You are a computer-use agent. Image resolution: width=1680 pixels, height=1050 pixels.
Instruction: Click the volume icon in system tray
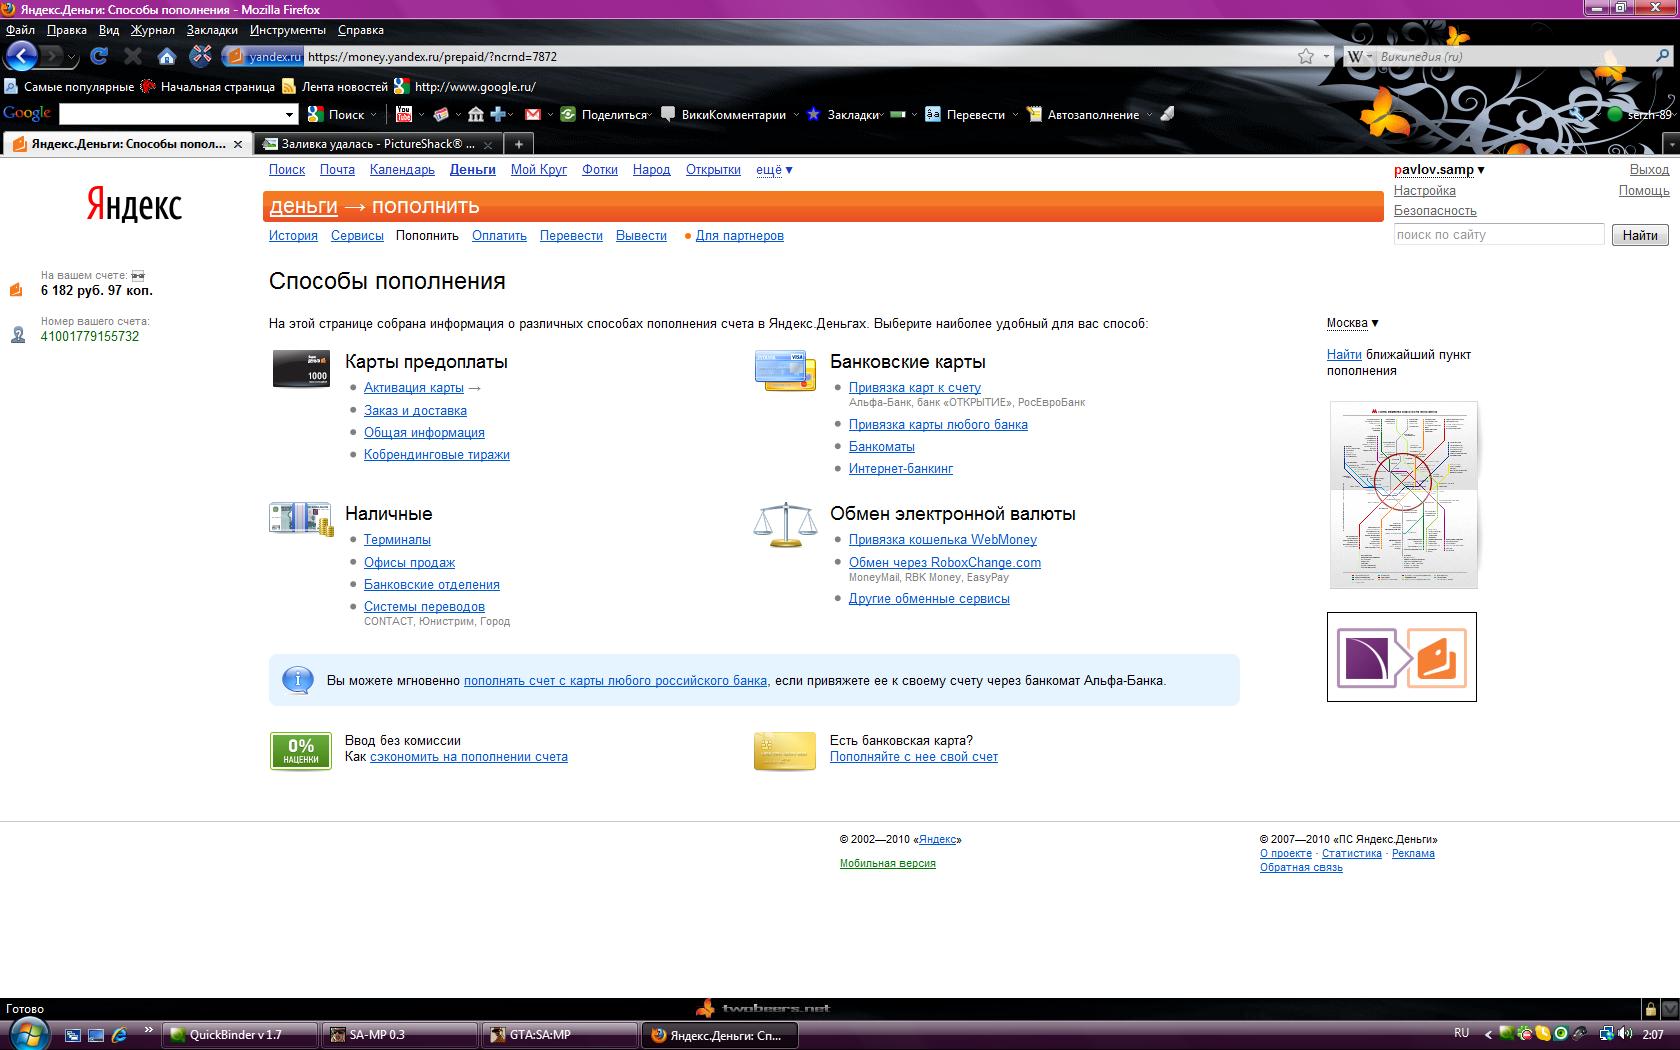pos(1625,1034)
